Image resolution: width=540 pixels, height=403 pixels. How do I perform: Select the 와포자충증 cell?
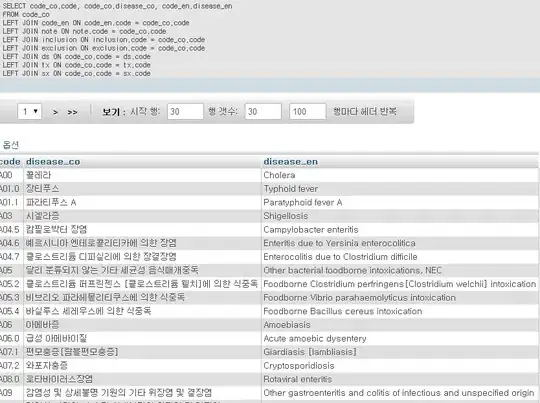[x=142, y=365]
